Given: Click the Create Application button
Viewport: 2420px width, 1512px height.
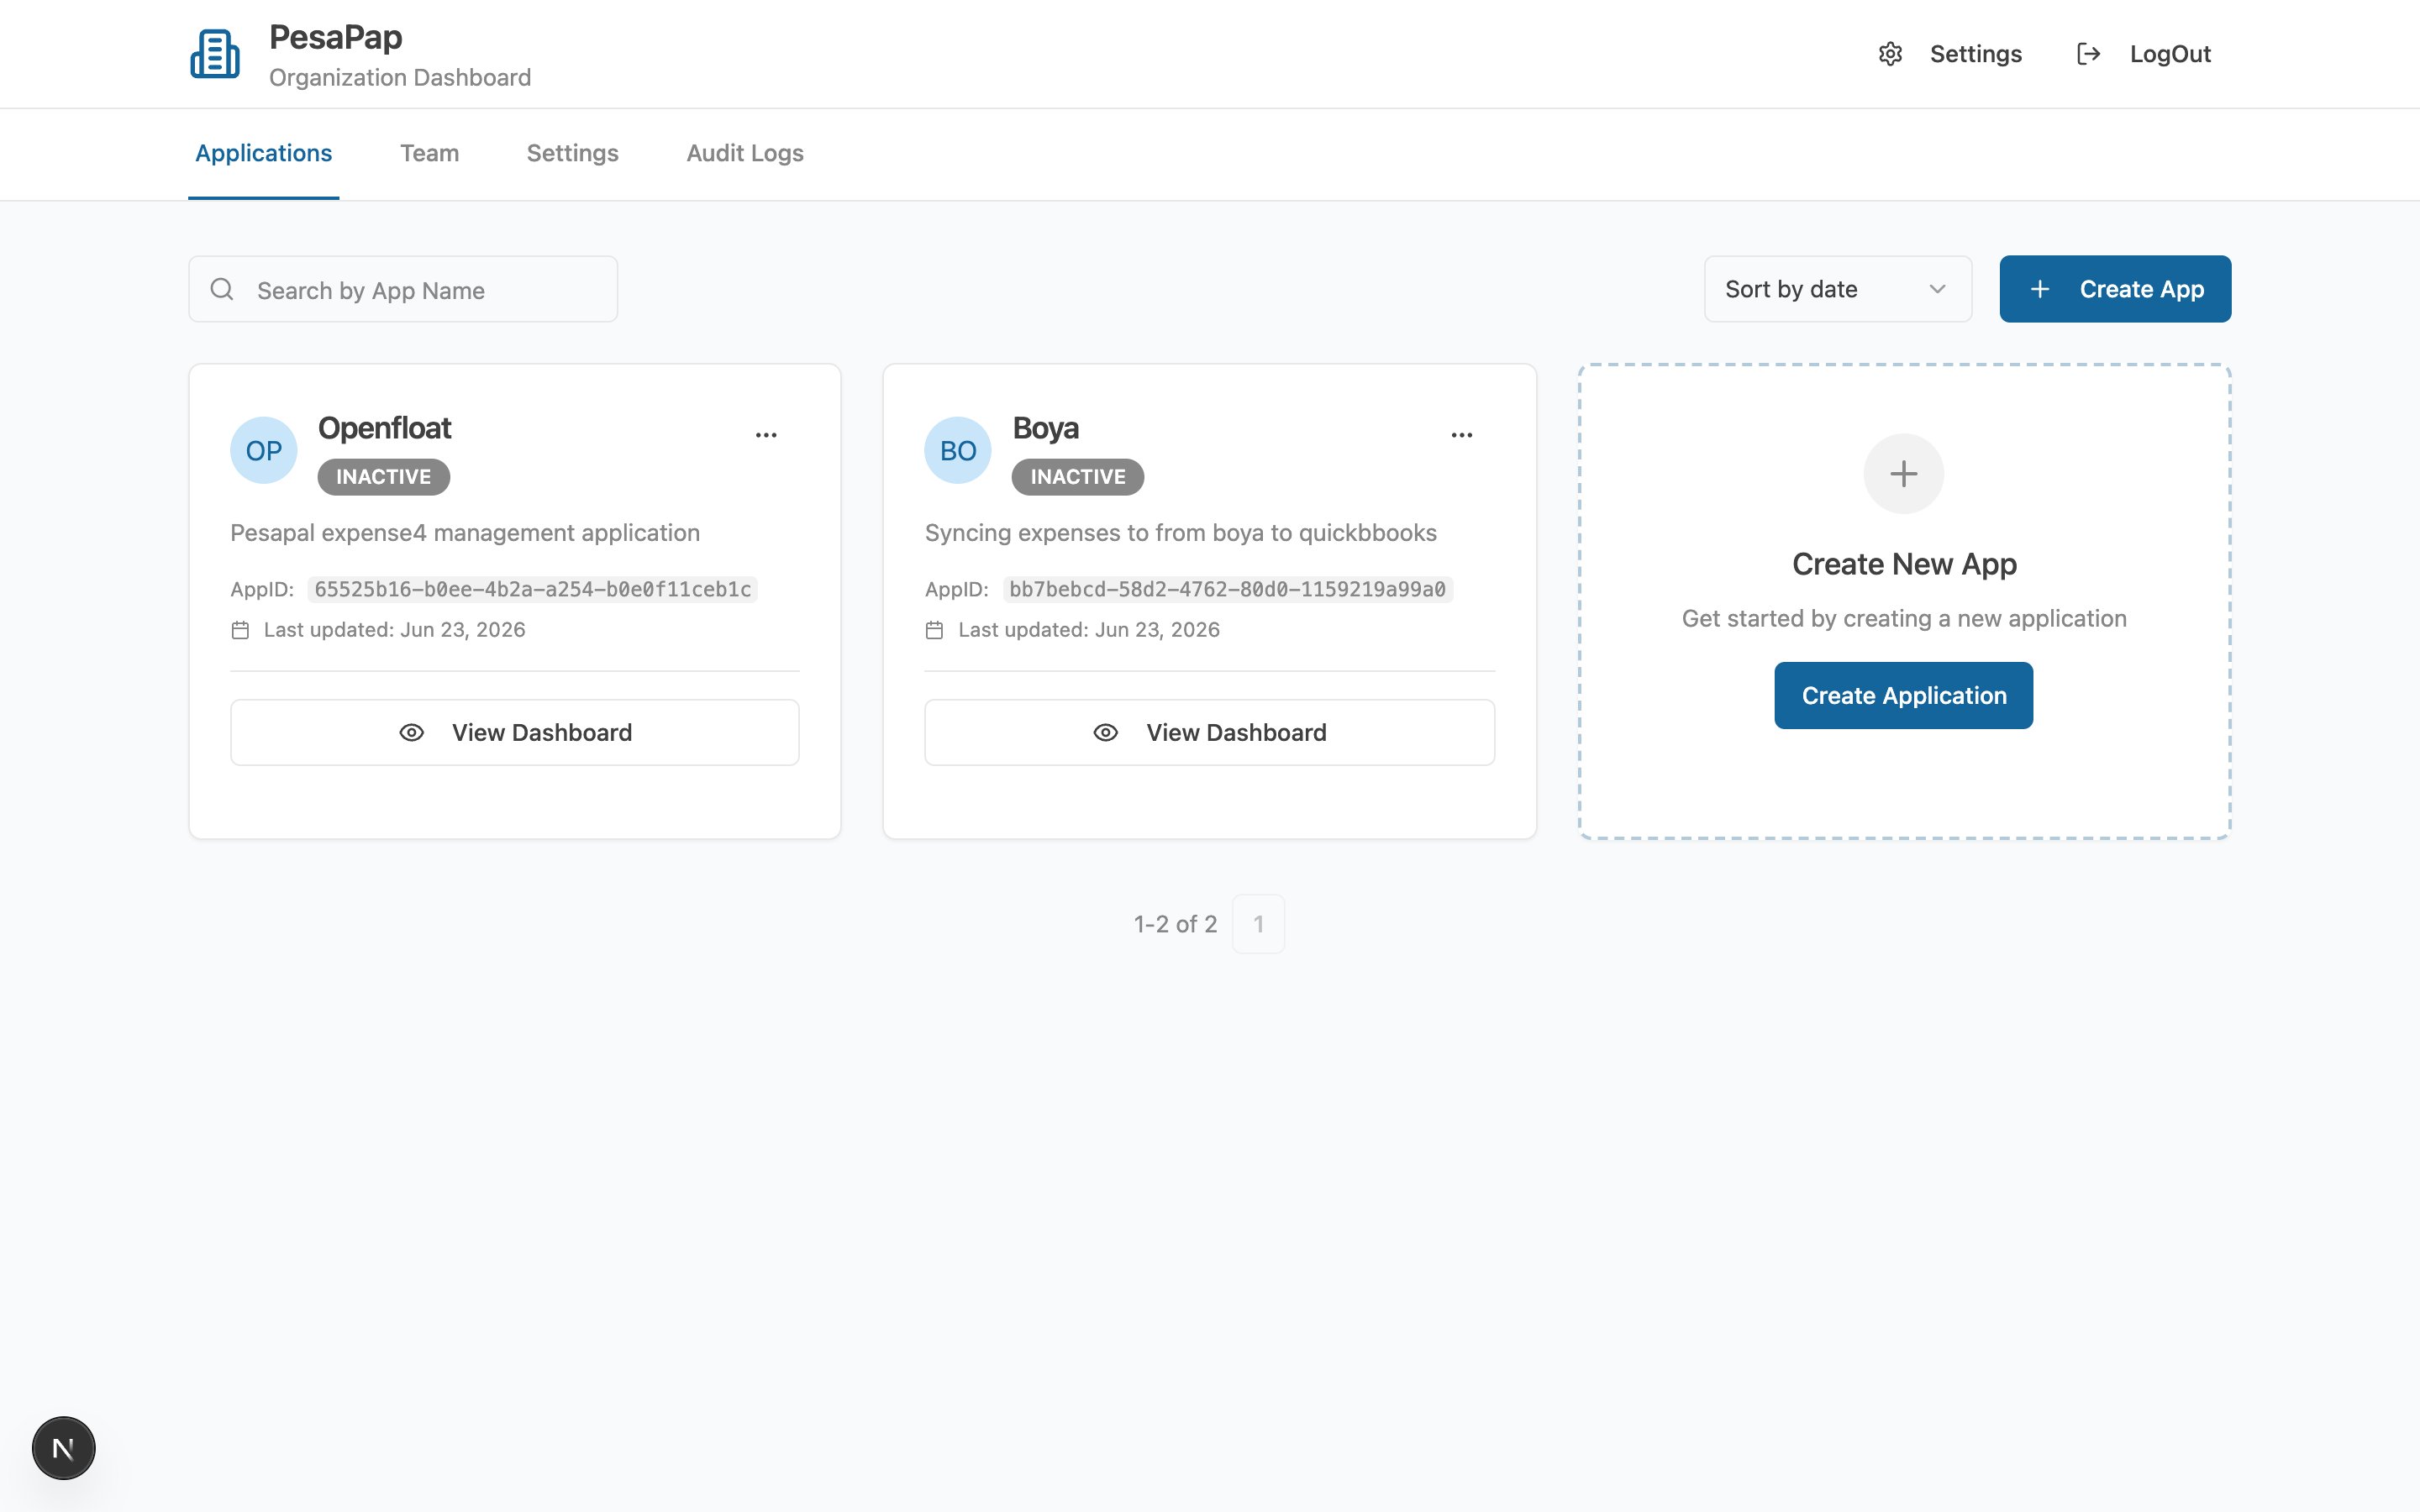Looking at the screenshot, I should tap(1903, 695).
